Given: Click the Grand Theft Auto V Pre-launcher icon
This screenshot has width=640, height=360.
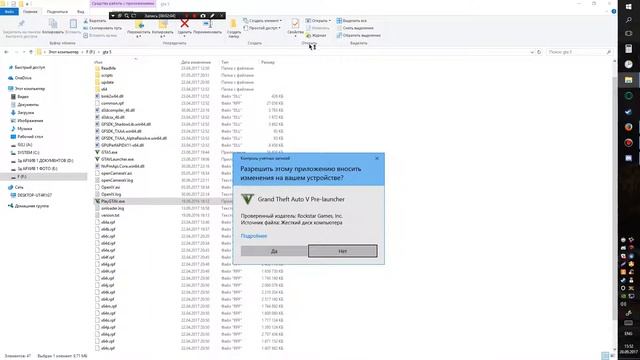Looking at the screenshot, I should pyautogui.click(x=247, y=199).
